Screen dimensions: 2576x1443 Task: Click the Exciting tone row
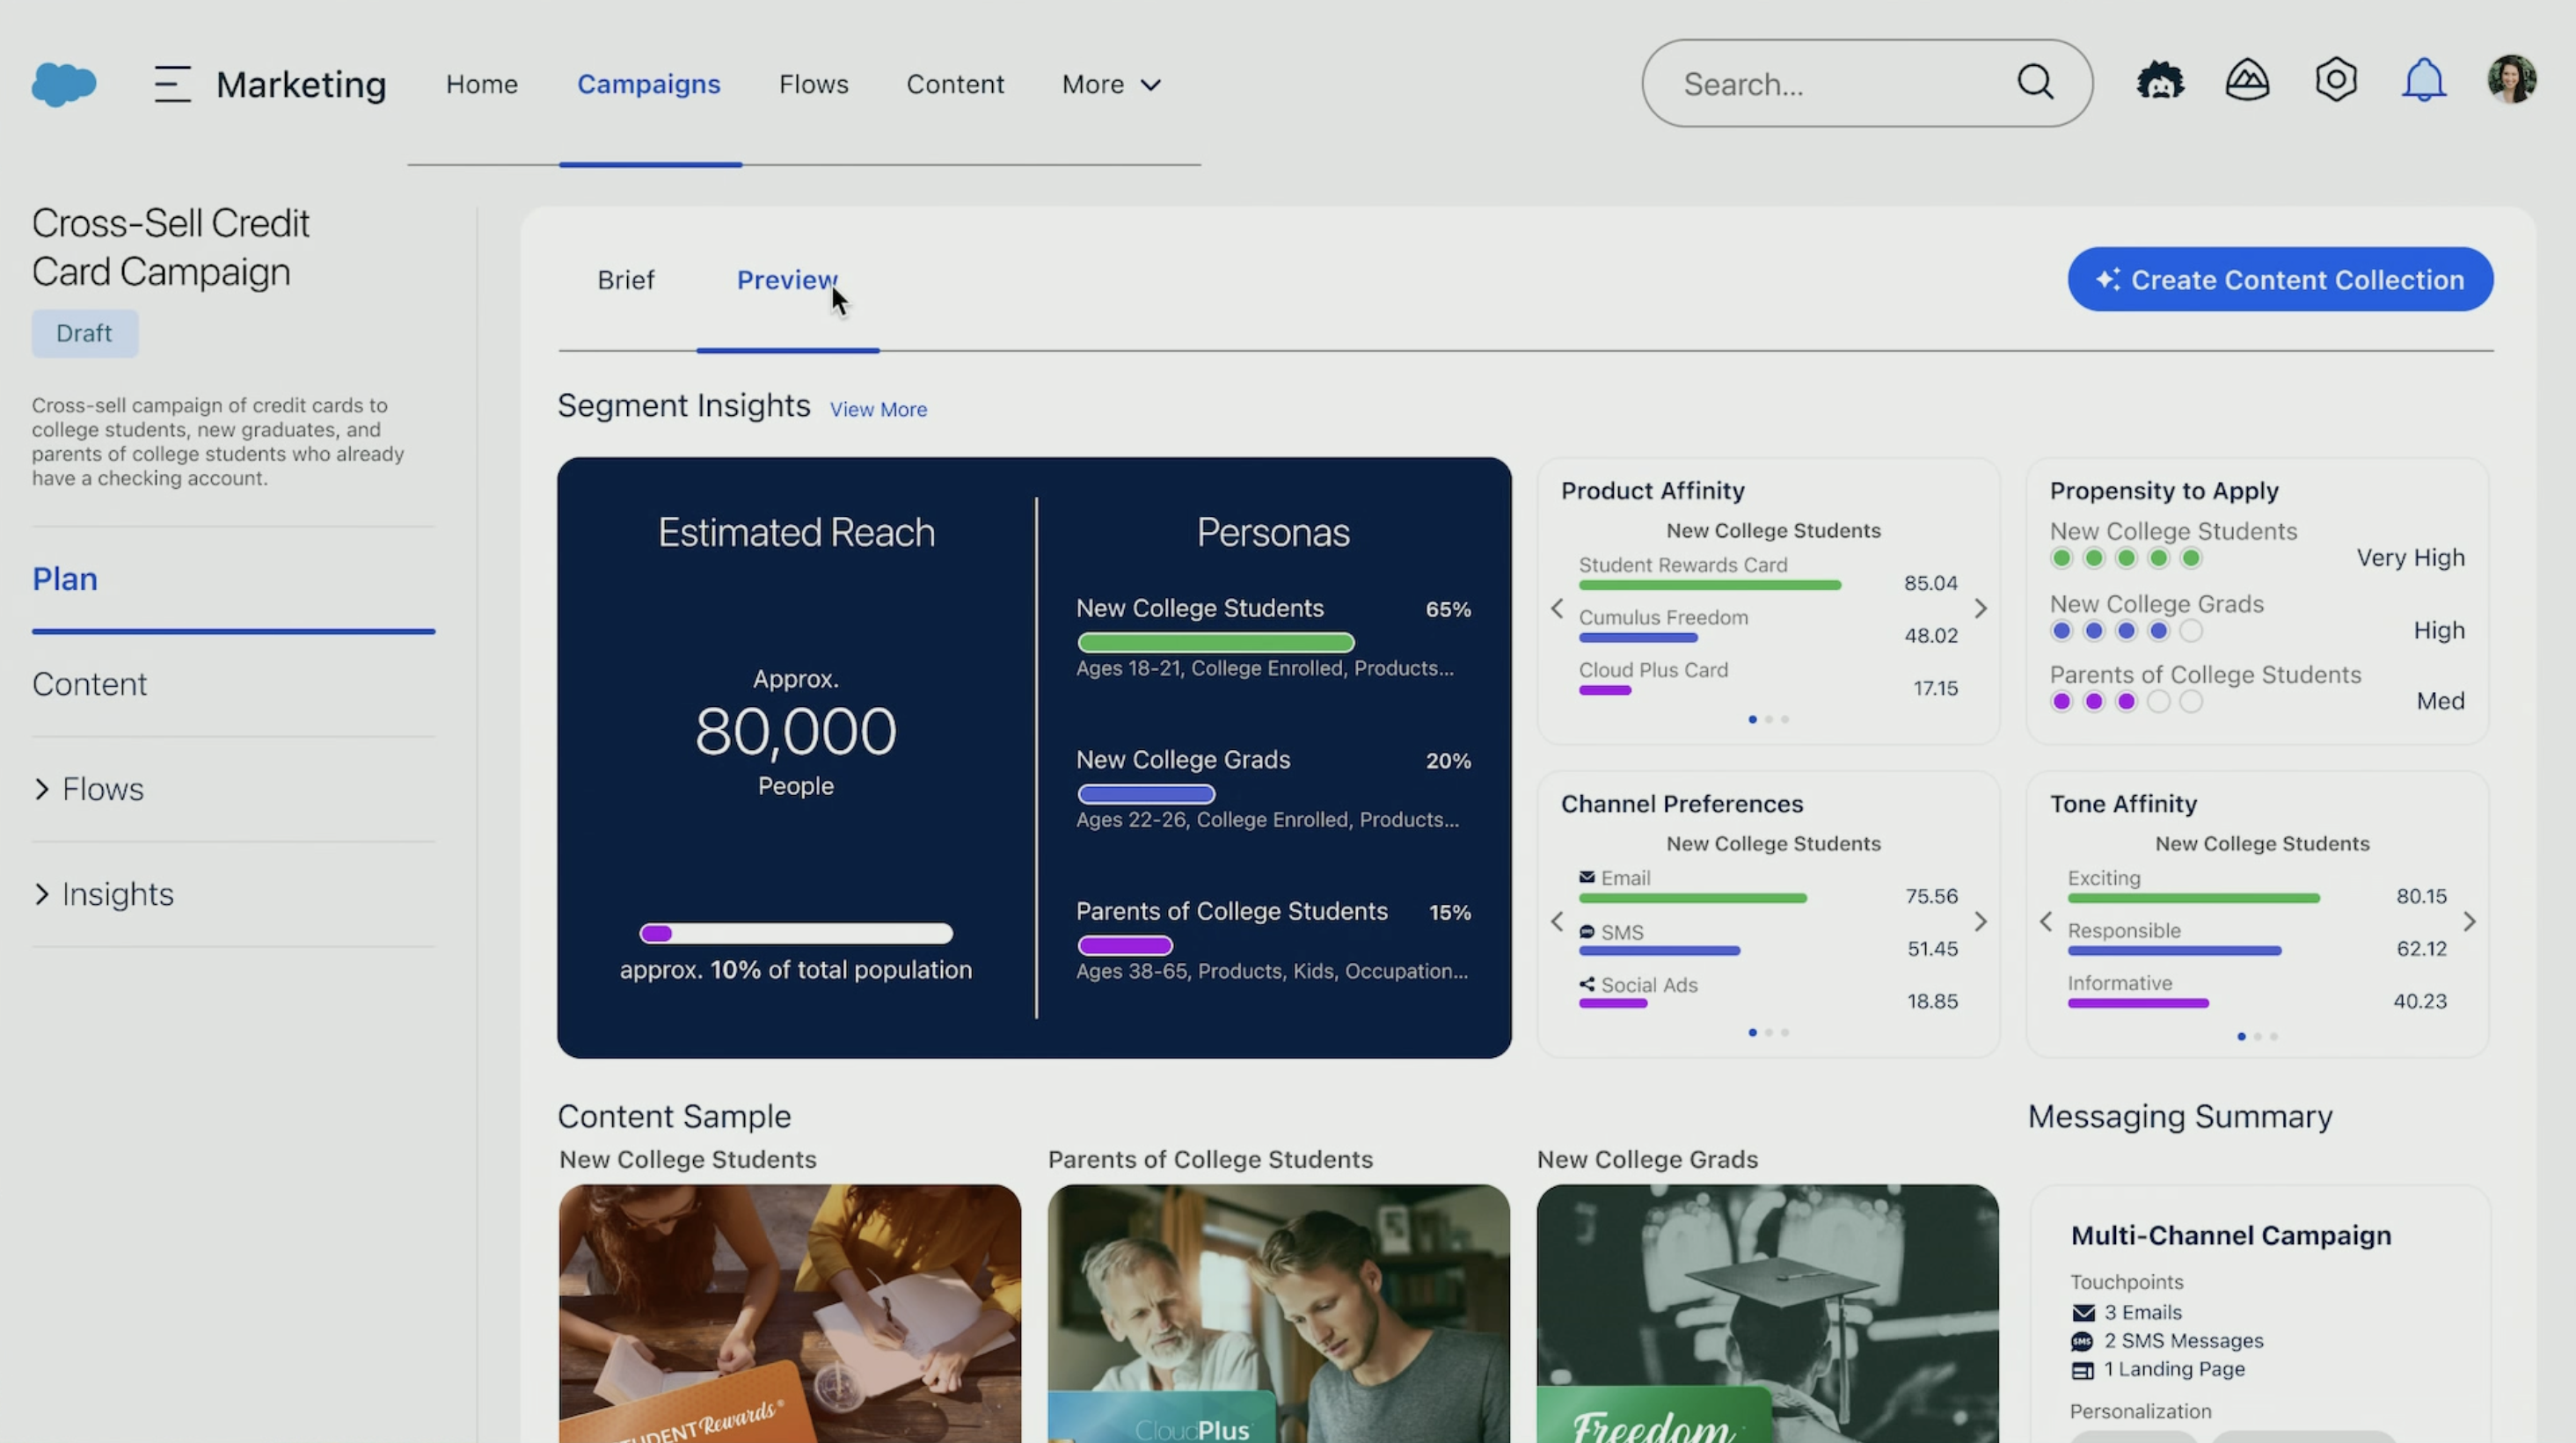tap(2257, 887)
